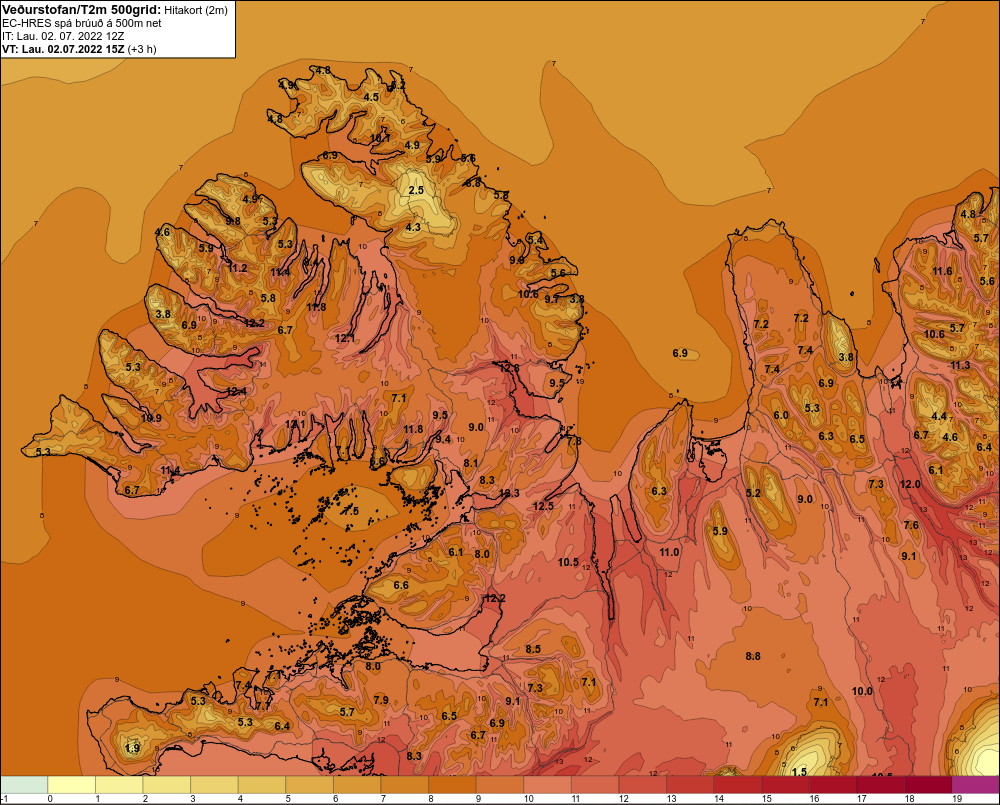Viewport: 1000px width, 805px height.
Task: Select the 11.3 temperature label
Action: (960, 366)
